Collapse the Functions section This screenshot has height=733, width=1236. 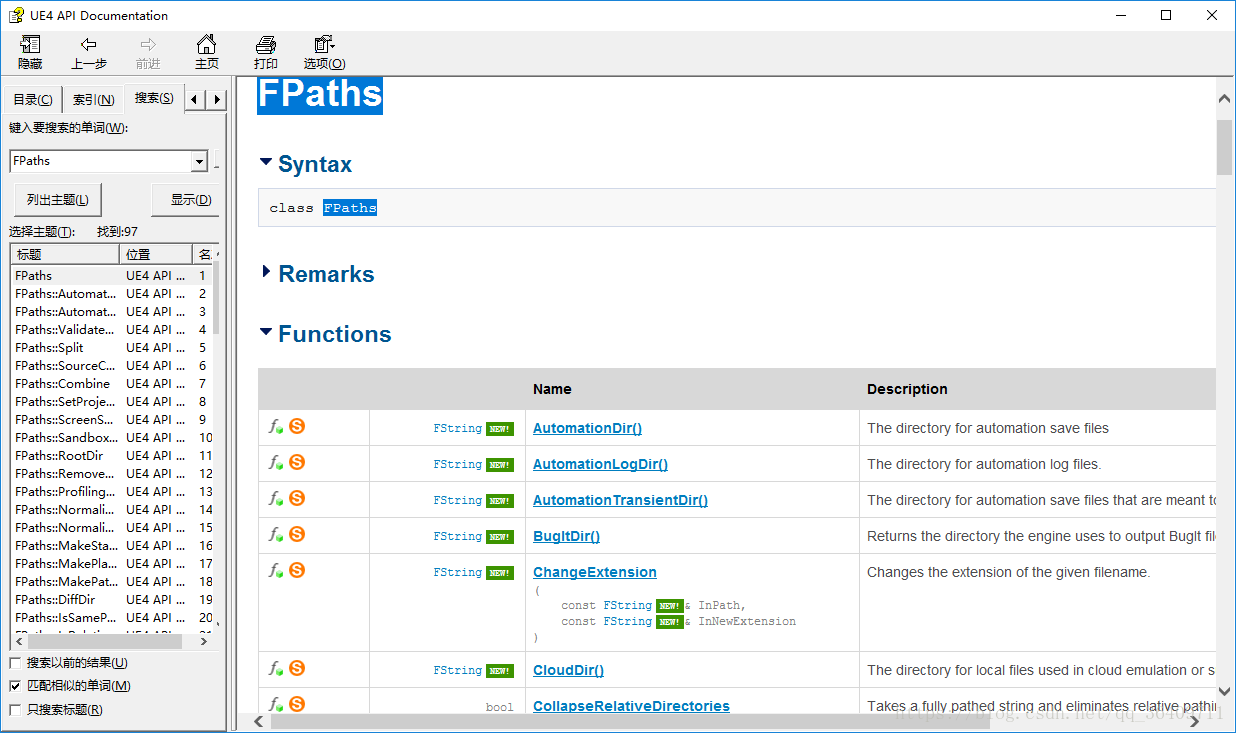(266, 332)
